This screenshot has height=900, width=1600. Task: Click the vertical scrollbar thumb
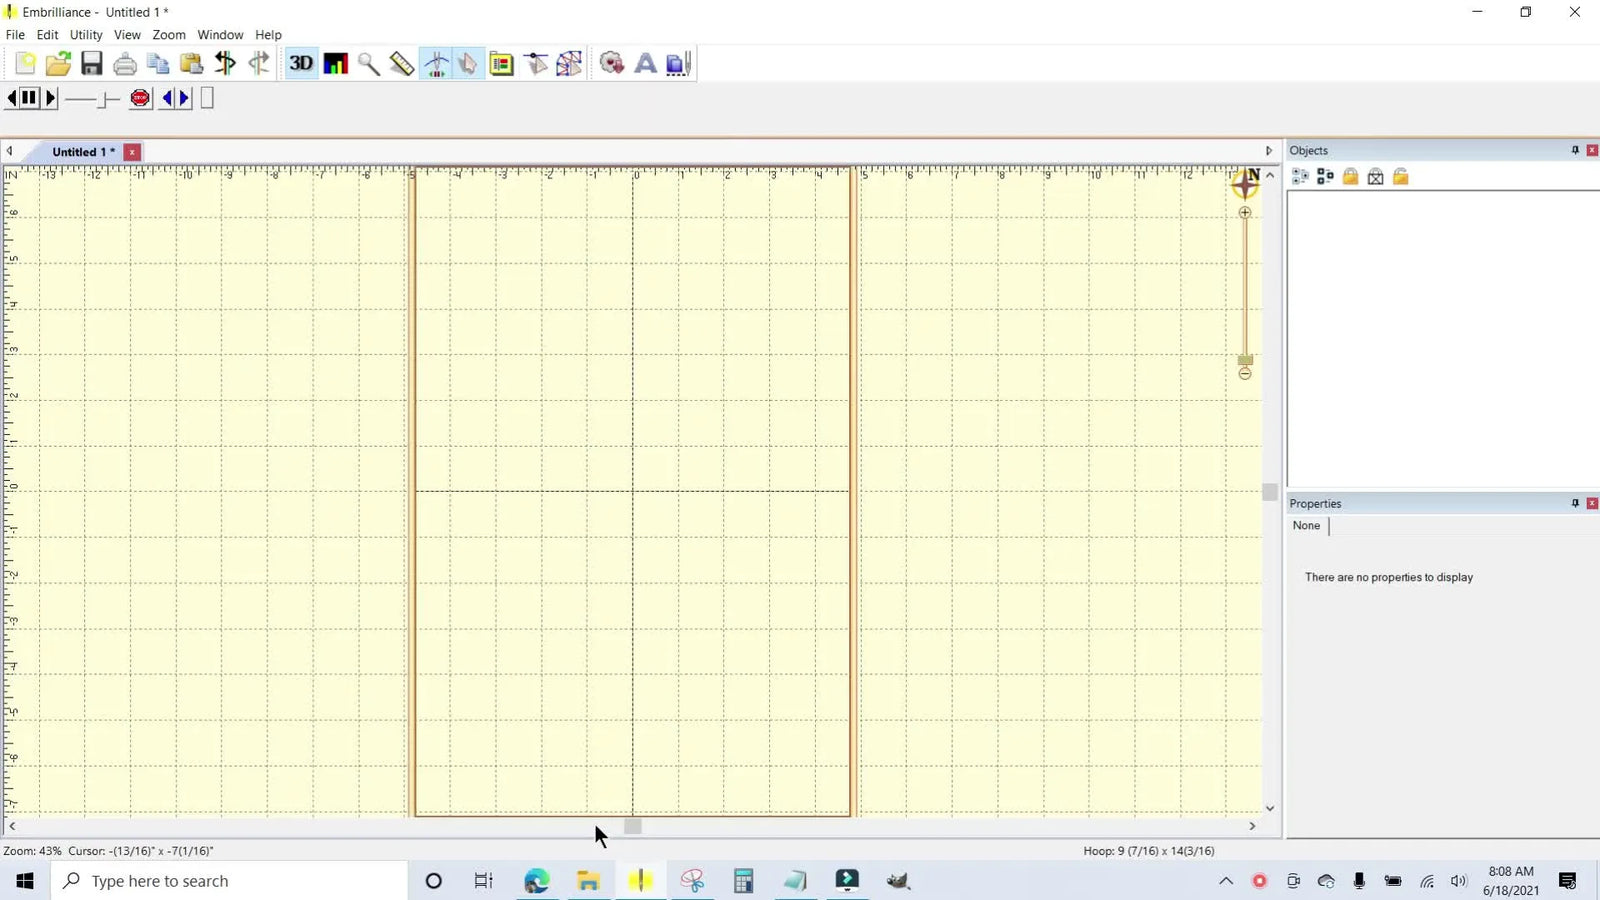1270,492
